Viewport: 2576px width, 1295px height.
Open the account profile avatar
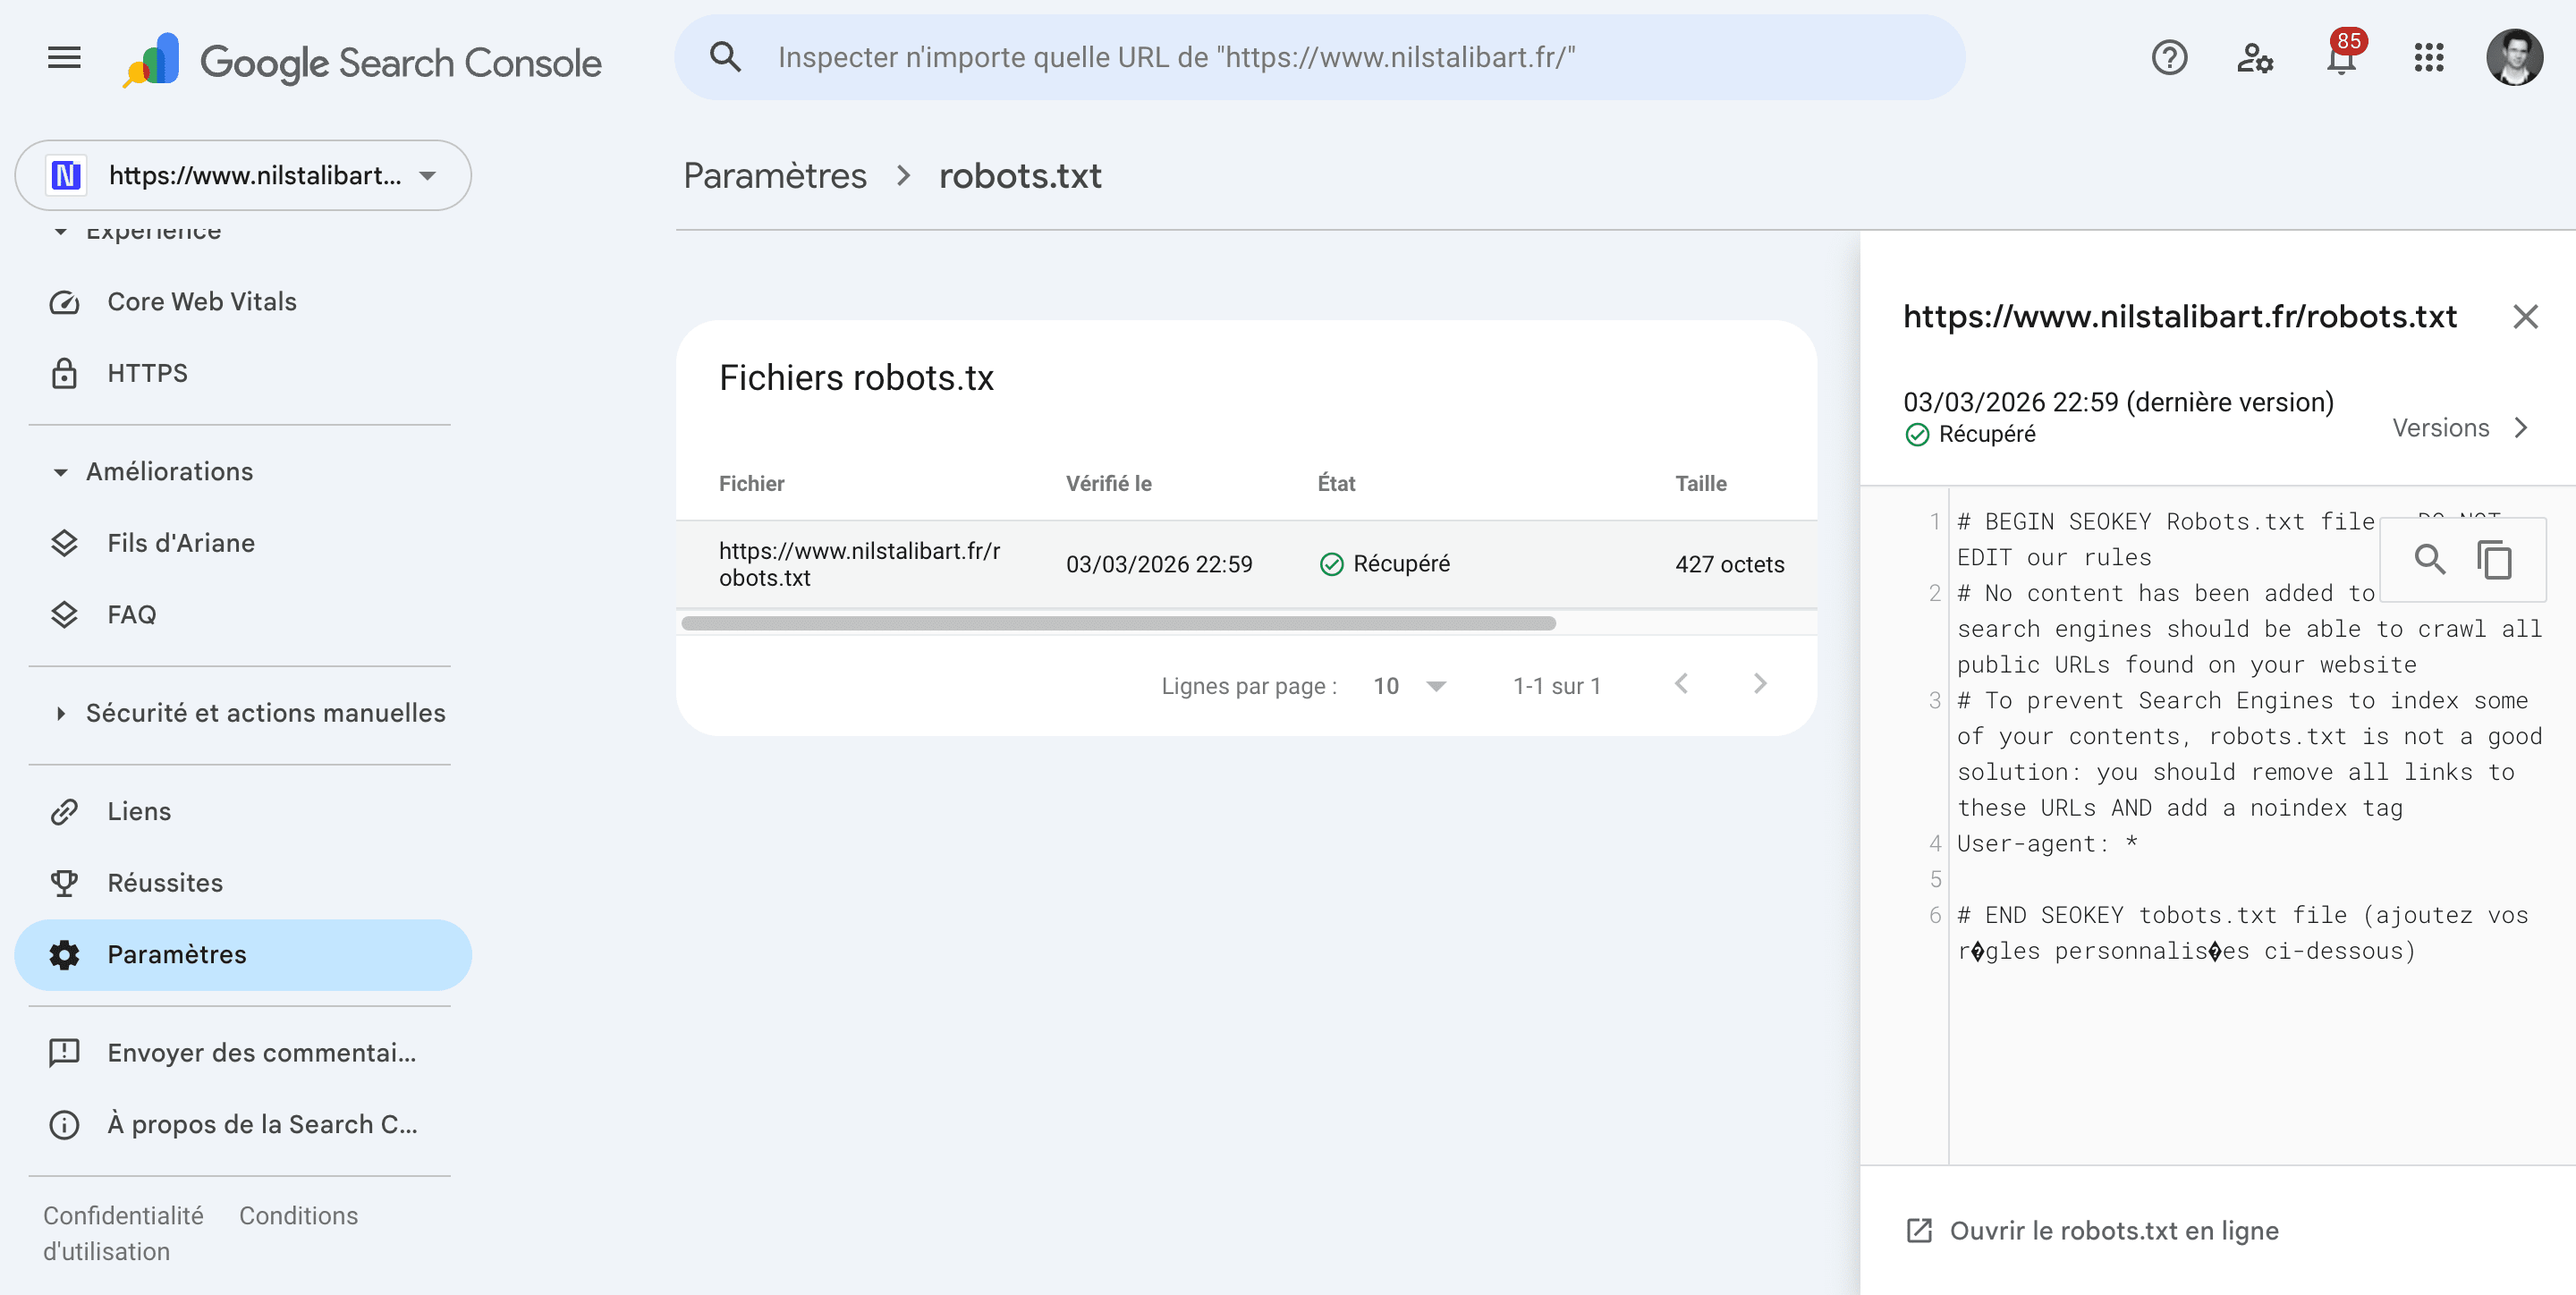pyautogui.click(x=2514, y=58)
